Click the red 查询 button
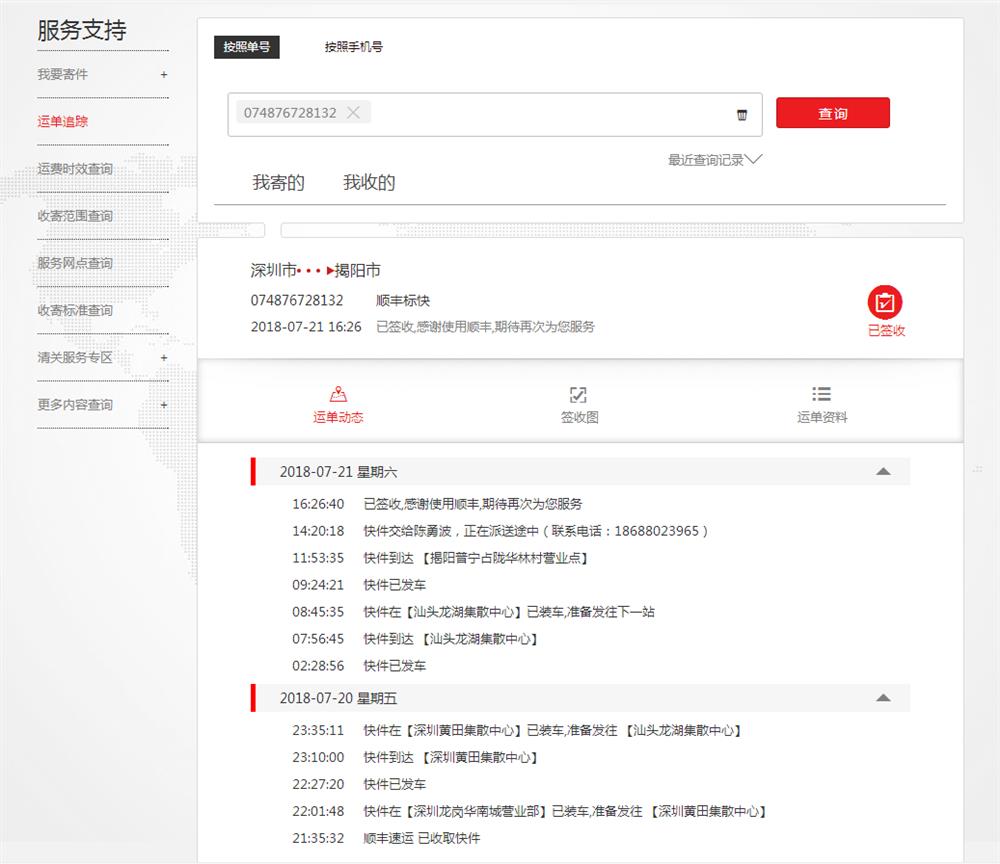This screenshot has height=864, width=1000. click(x=832, y=113)
